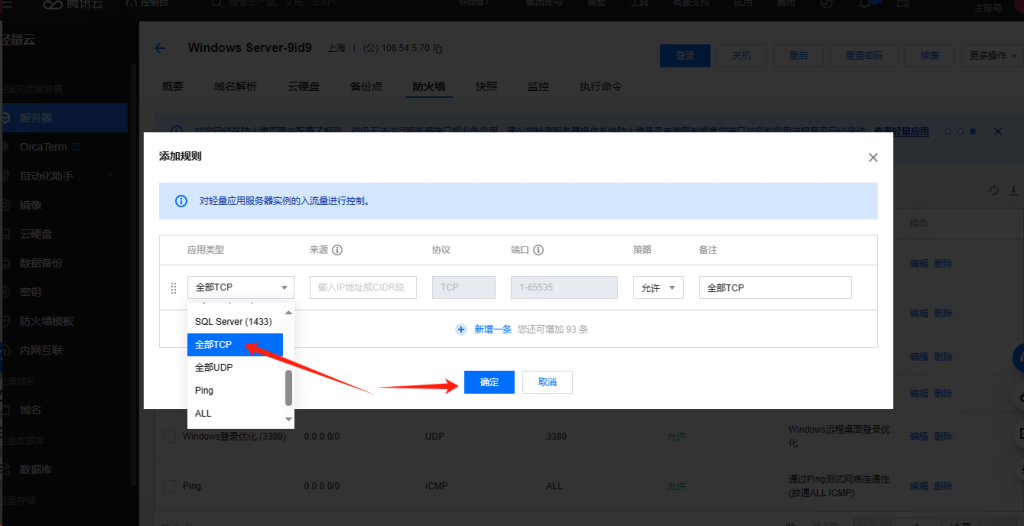This screenshot has width=1024, height=526.
Task: Click the option list's up arrow
Action: (x=289, y=312)
